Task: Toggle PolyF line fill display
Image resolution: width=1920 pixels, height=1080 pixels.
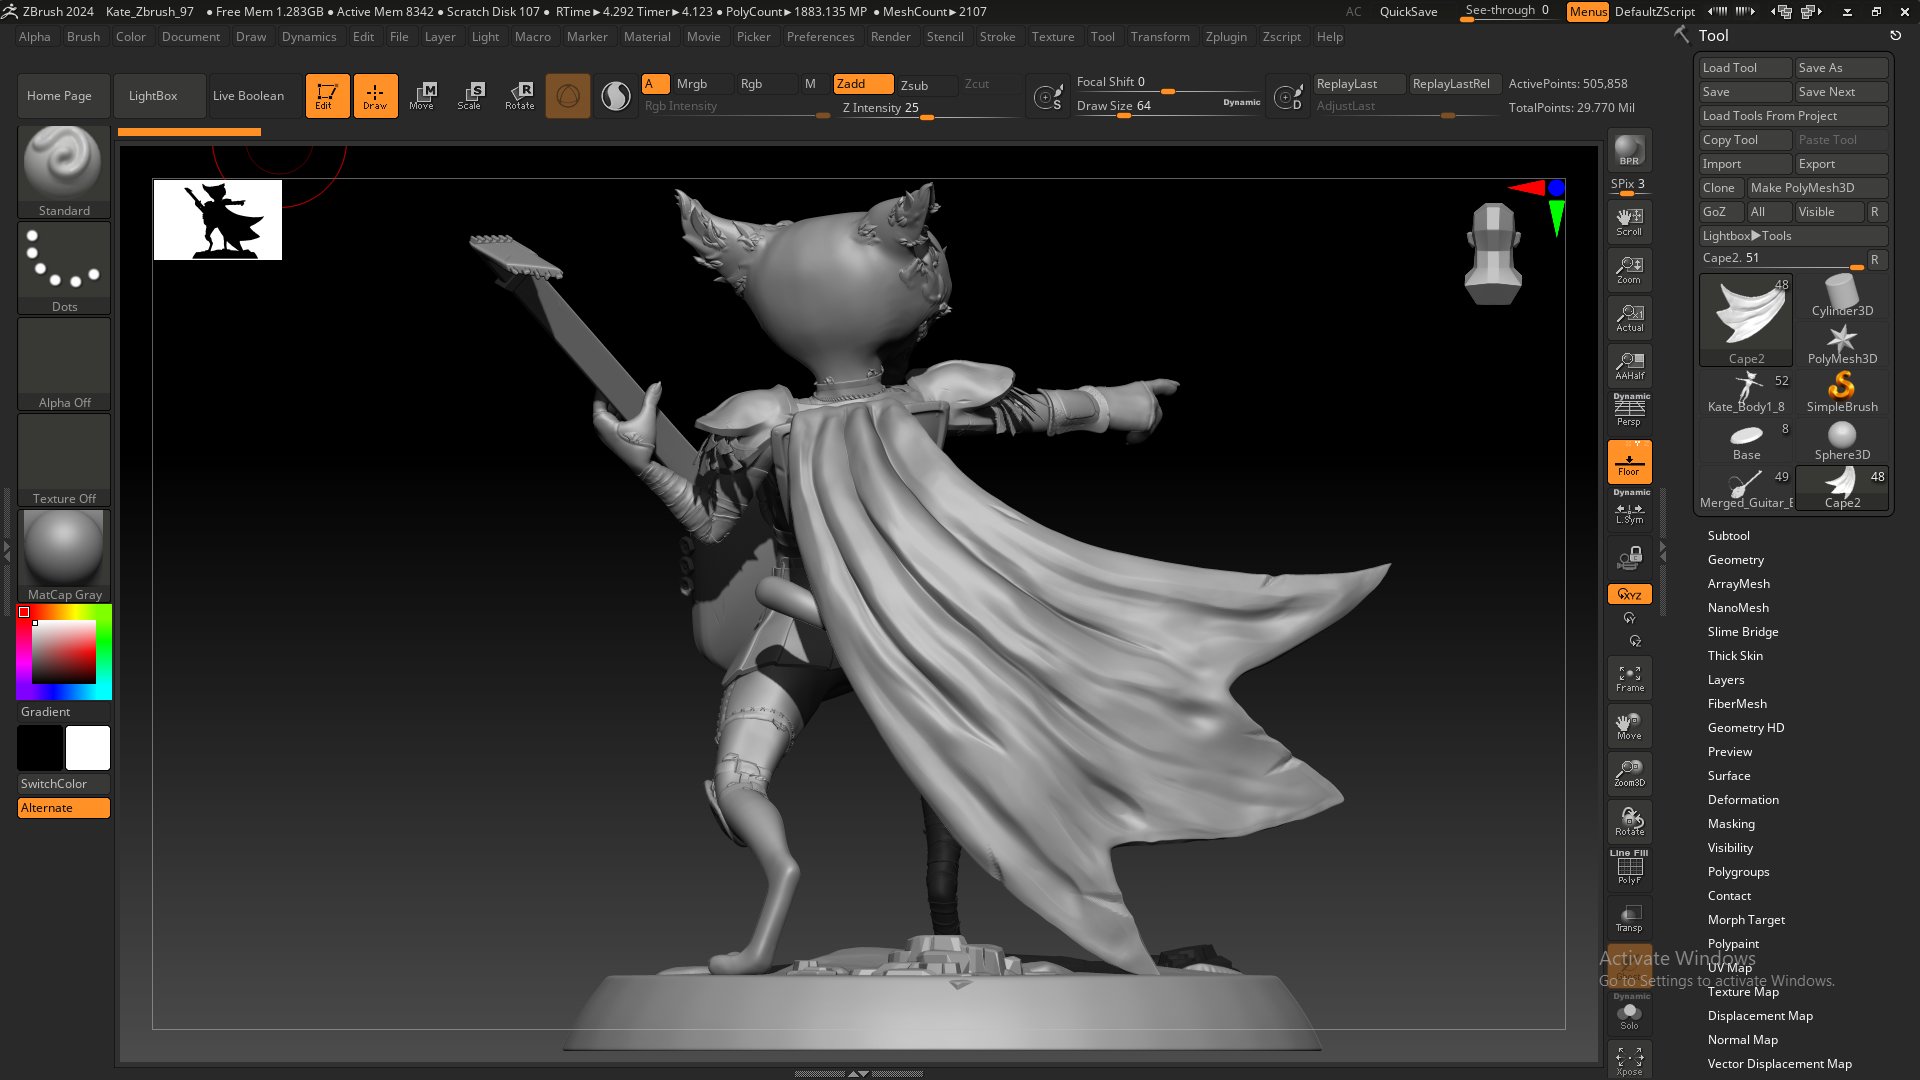Action: coord(1629,868)
